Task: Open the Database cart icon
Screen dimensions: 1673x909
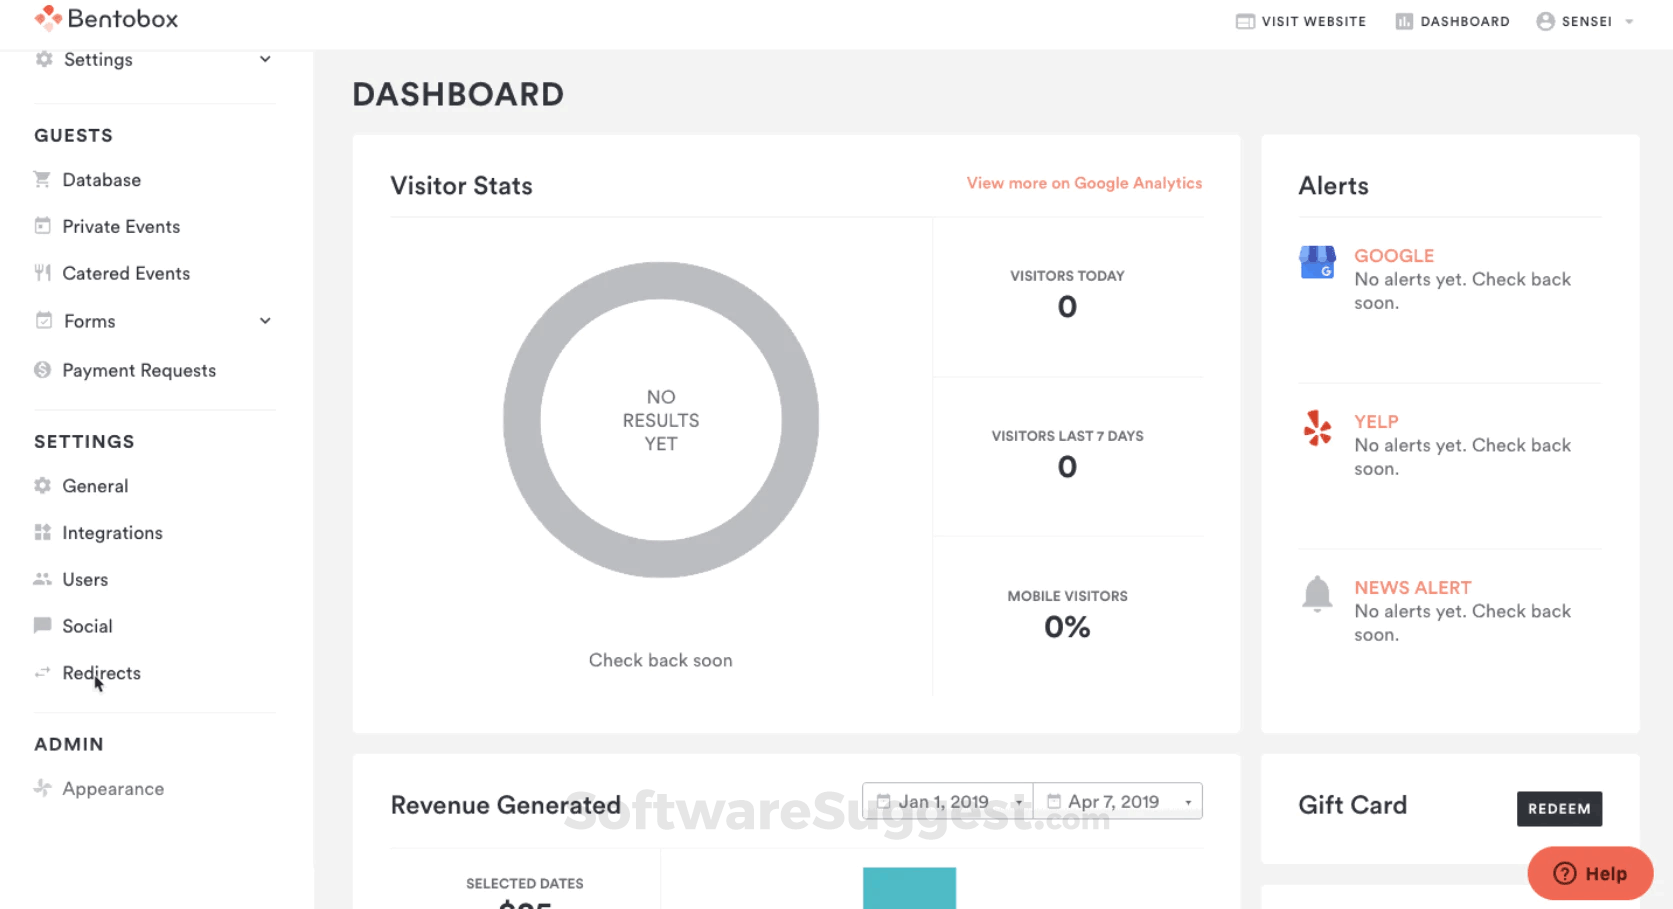Action: [x=42, y=180]
